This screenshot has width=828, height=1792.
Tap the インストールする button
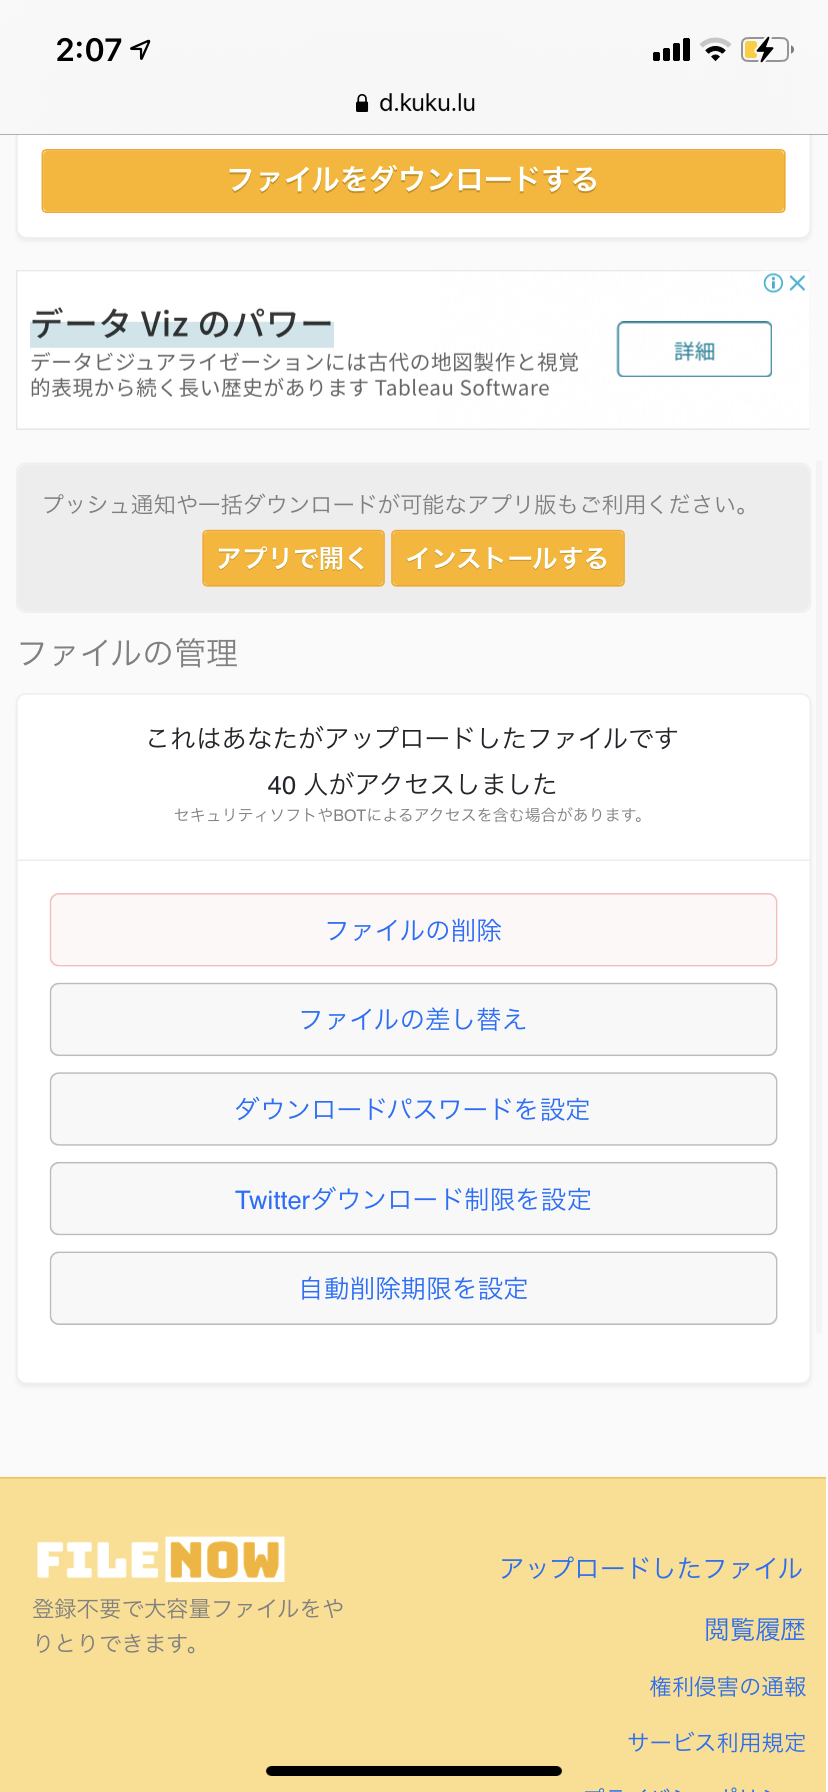tap(507, 558)
